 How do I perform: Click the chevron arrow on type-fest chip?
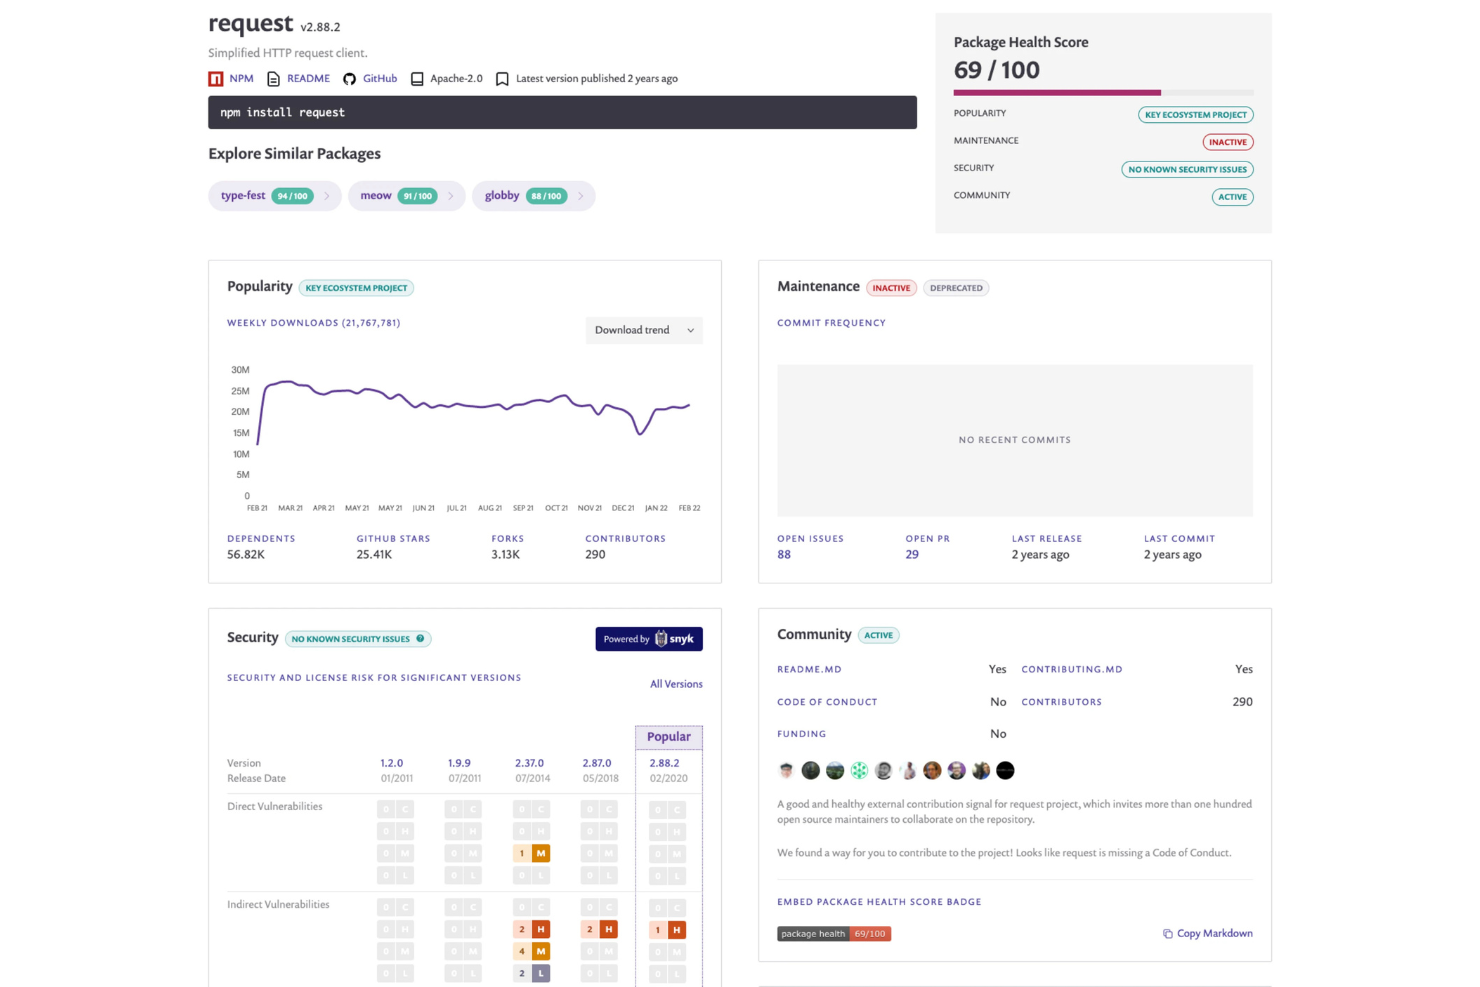click(x=327, y=196)
